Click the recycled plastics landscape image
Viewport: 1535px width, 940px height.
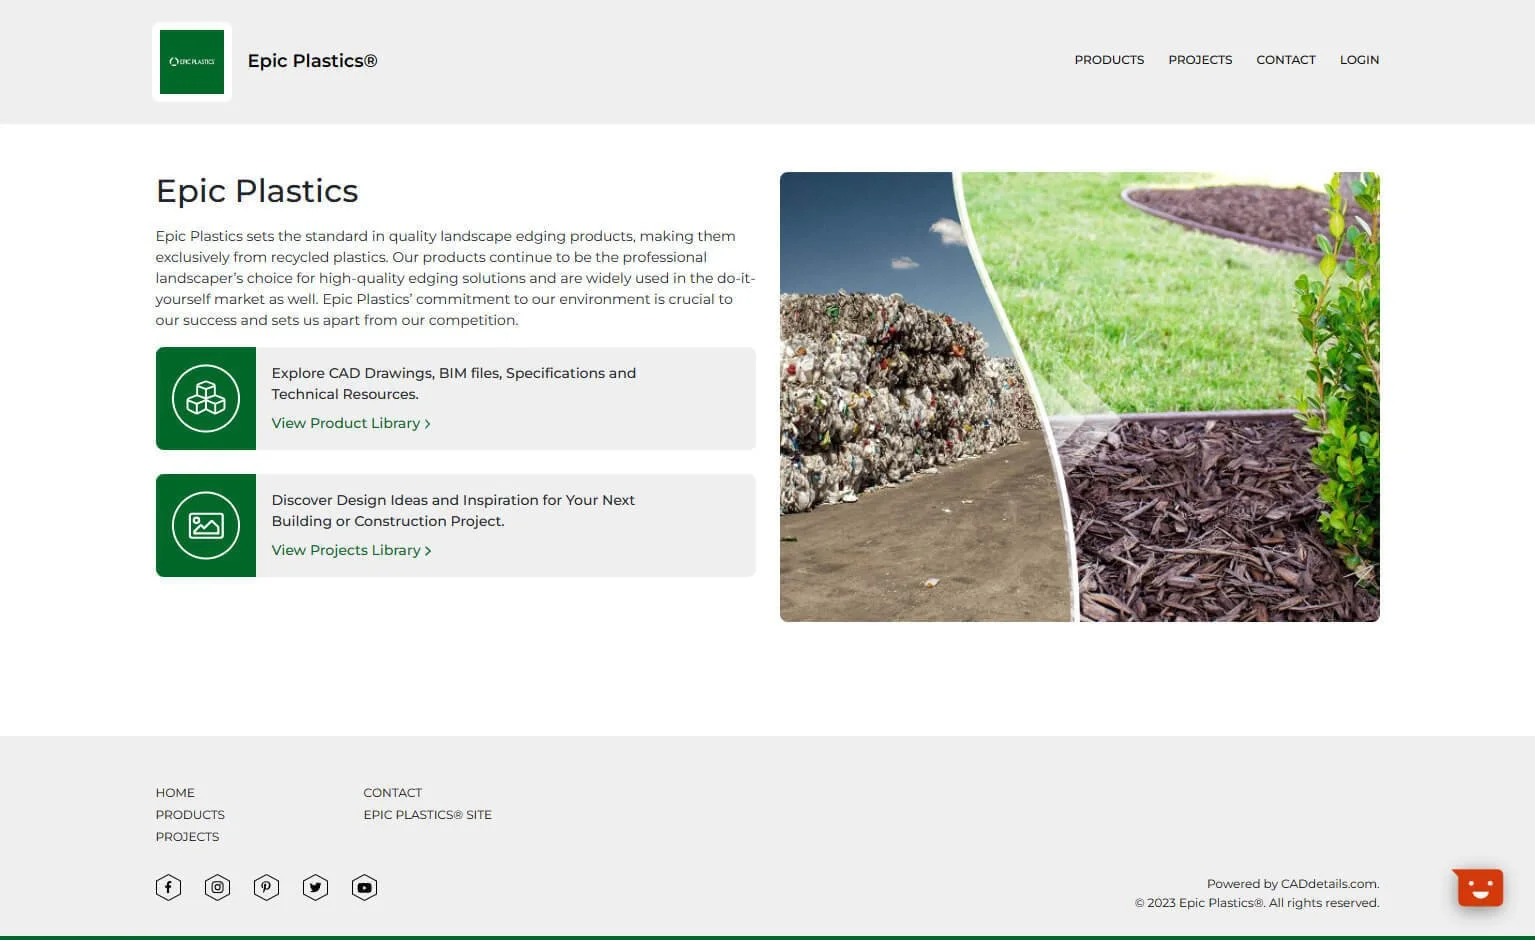pyautogui.click(x=1079, y=396)
